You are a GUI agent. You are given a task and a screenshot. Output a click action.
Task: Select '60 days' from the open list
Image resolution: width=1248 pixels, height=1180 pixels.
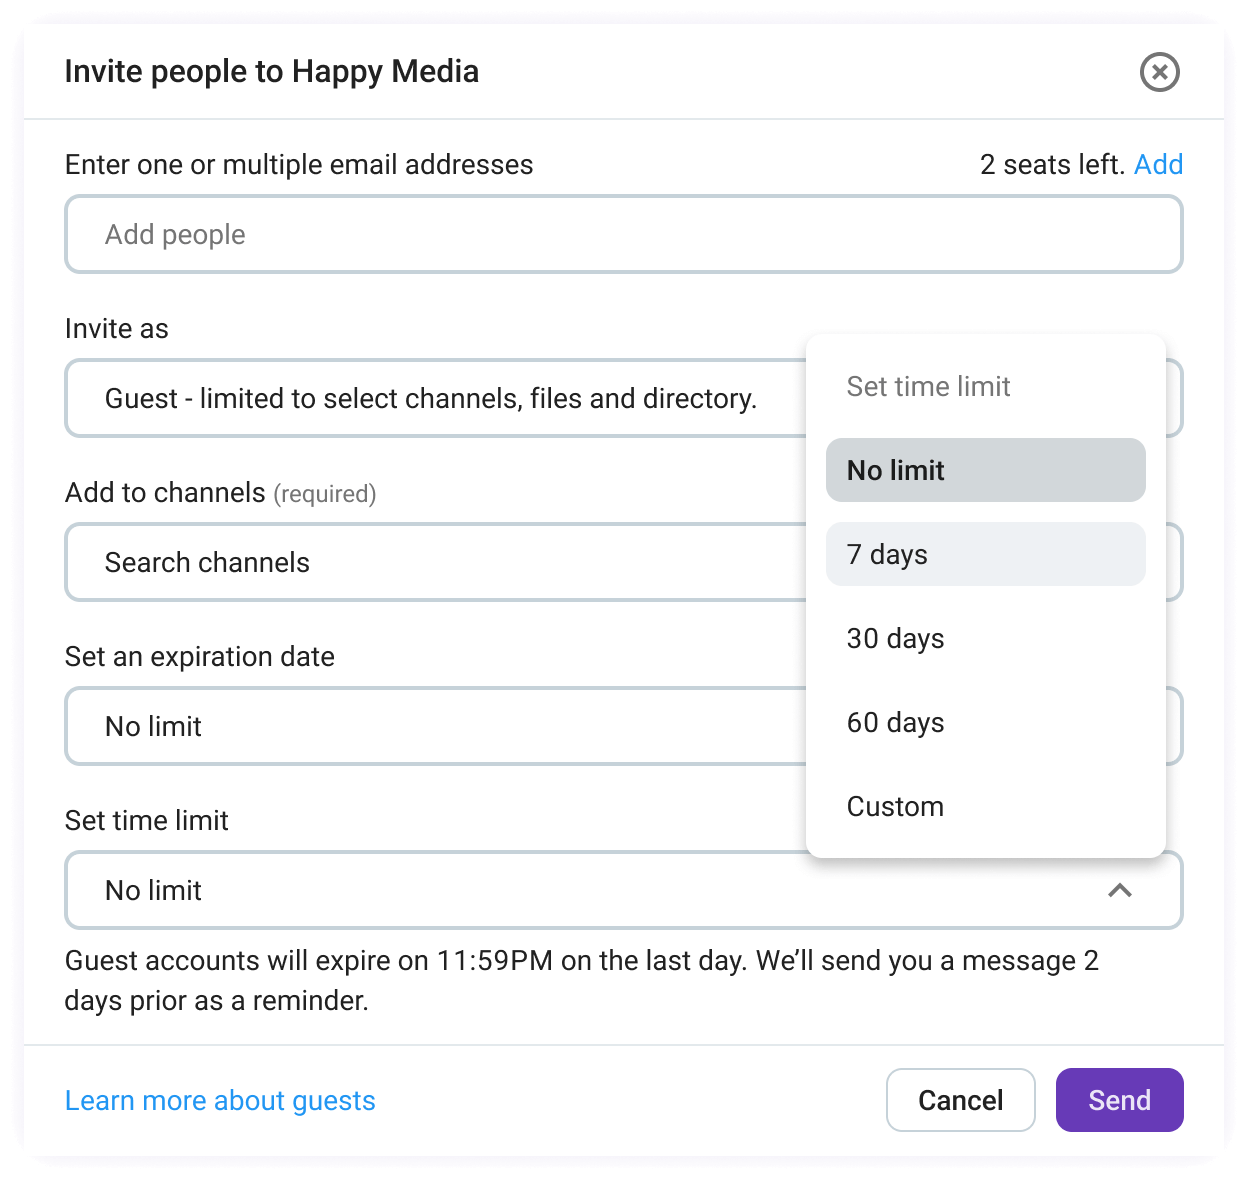point(894,722)
